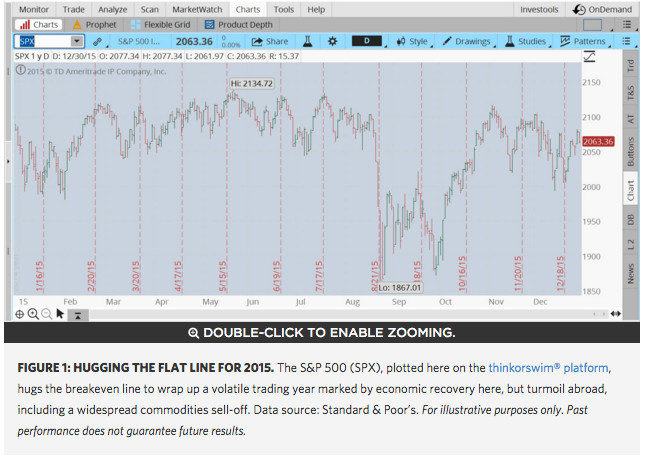Open the Scan tab
The width and height of the screenshot is (646, 458).
[149, 9]
